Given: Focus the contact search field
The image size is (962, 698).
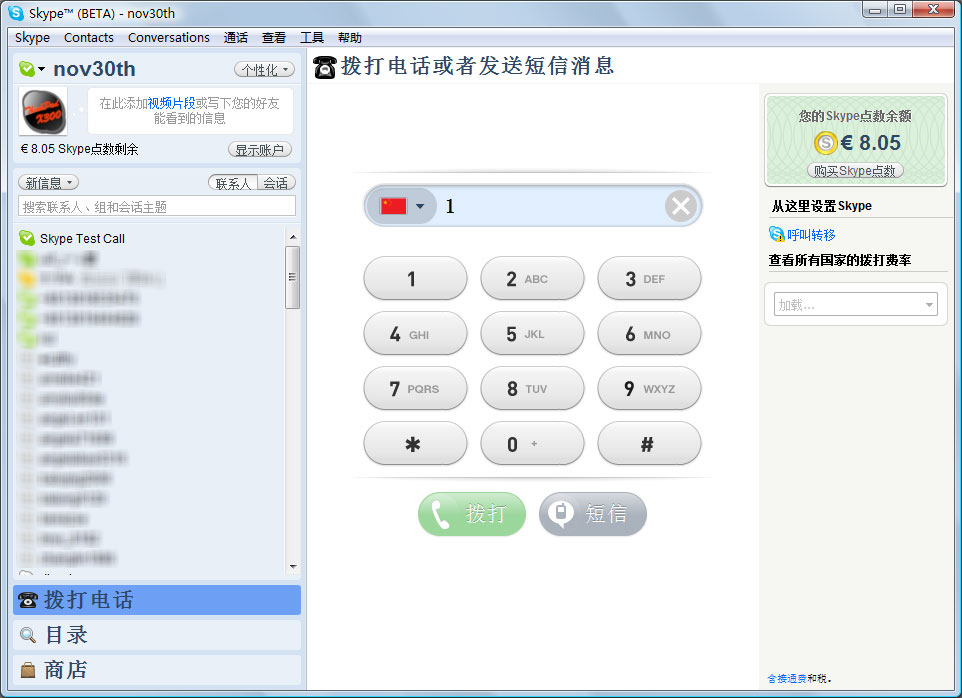Looking at the screenshot, I should pos(157,207).
